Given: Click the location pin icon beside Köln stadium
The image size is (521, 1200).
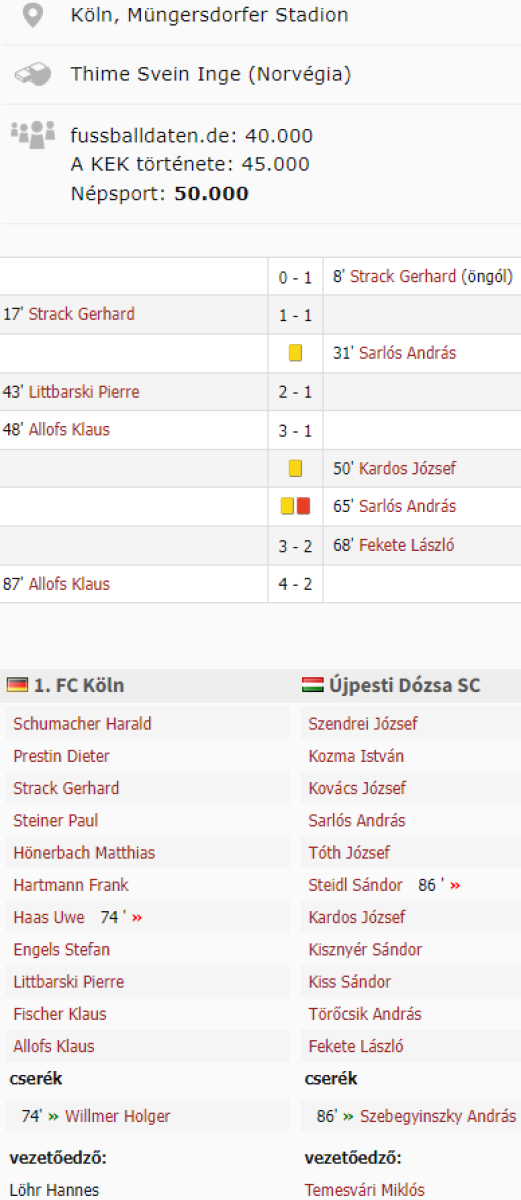Looking at the screenshot, I should tap(34, 15).
